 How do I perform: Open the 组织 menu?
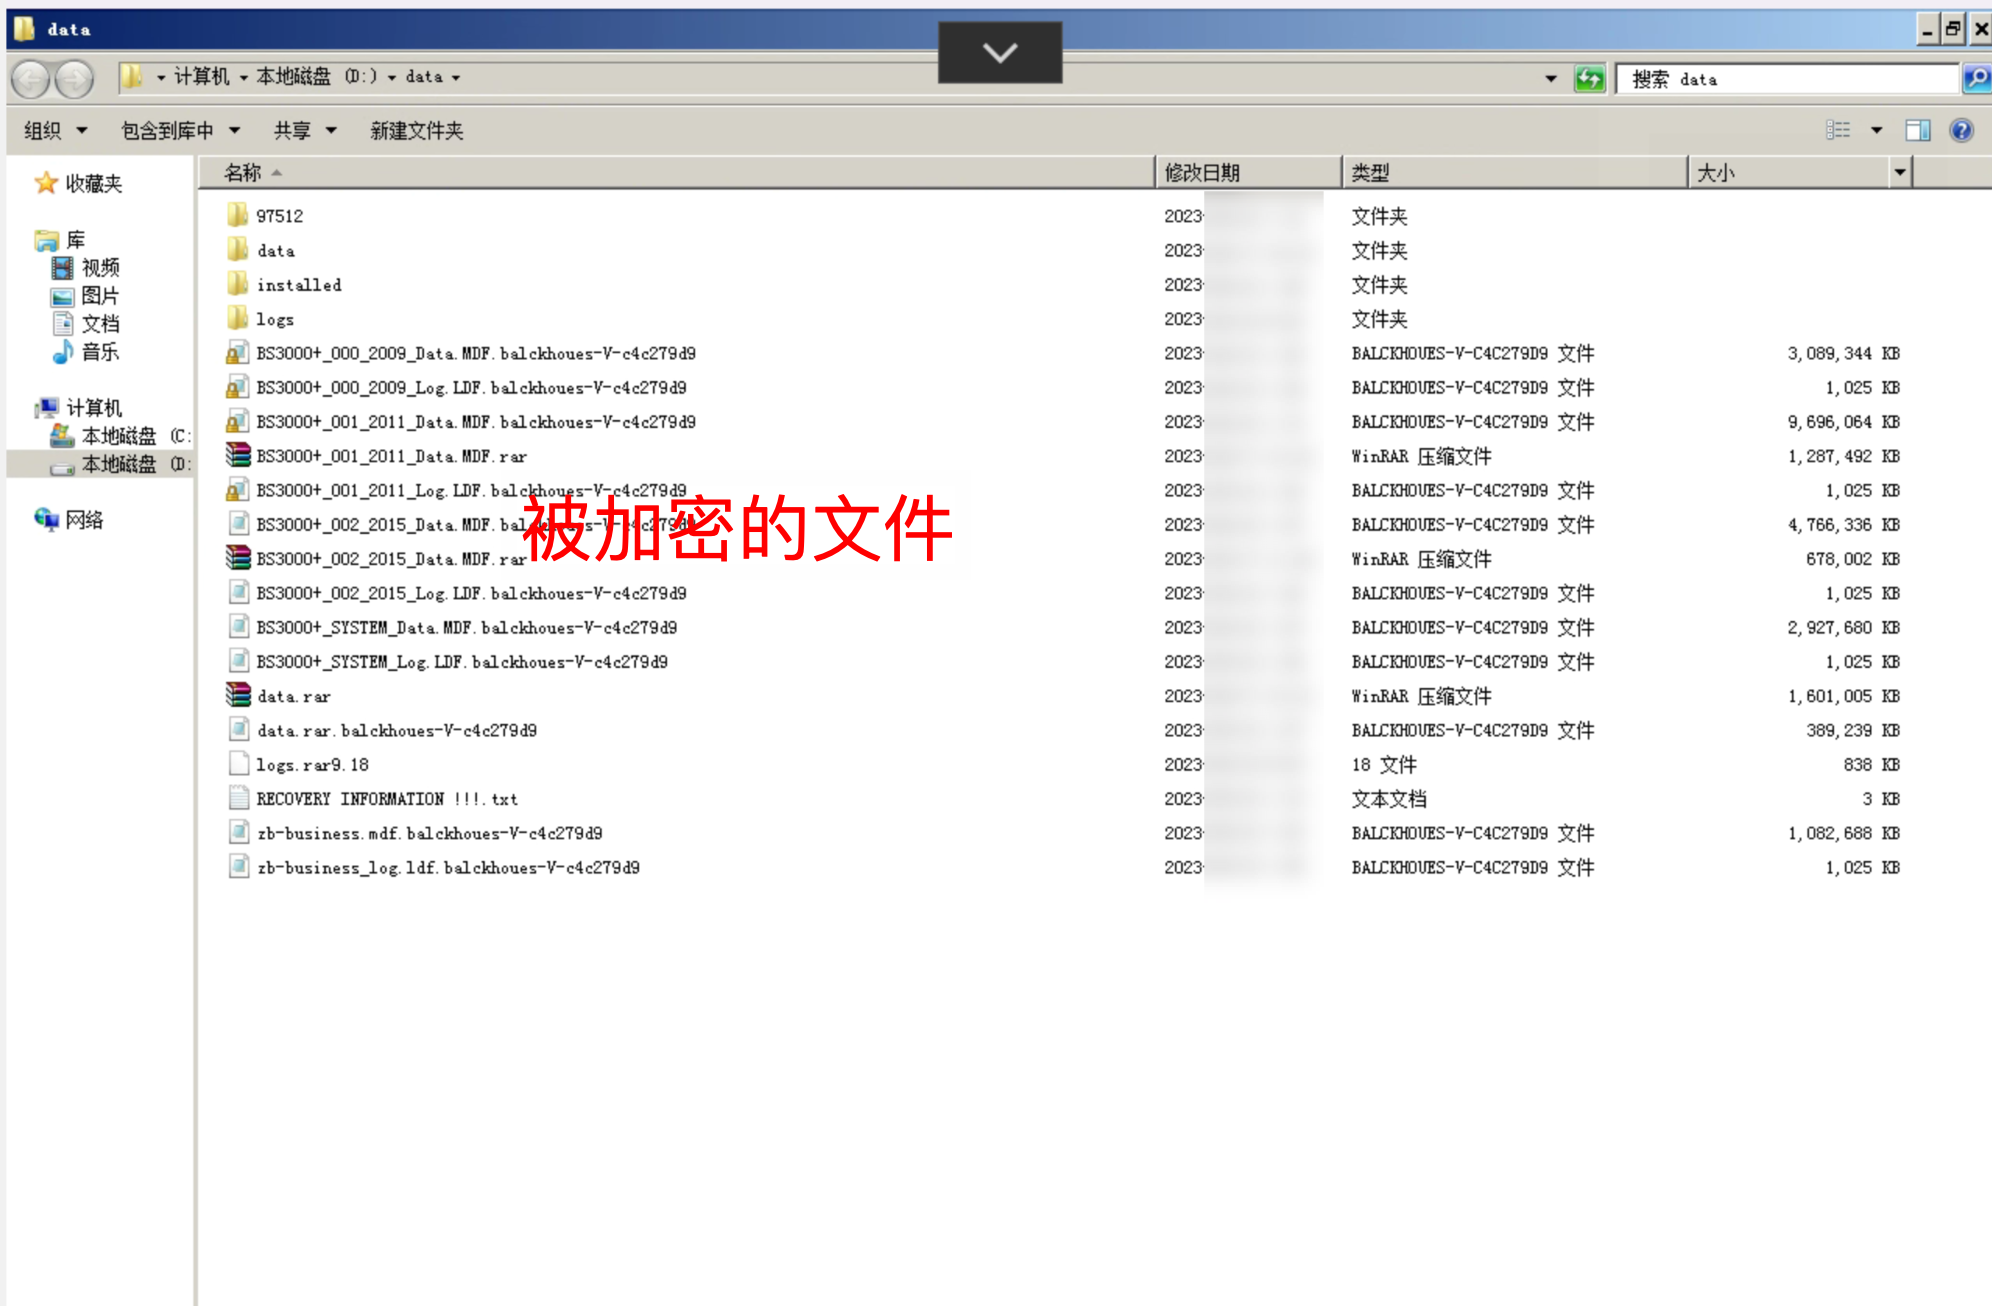[55, 130]
